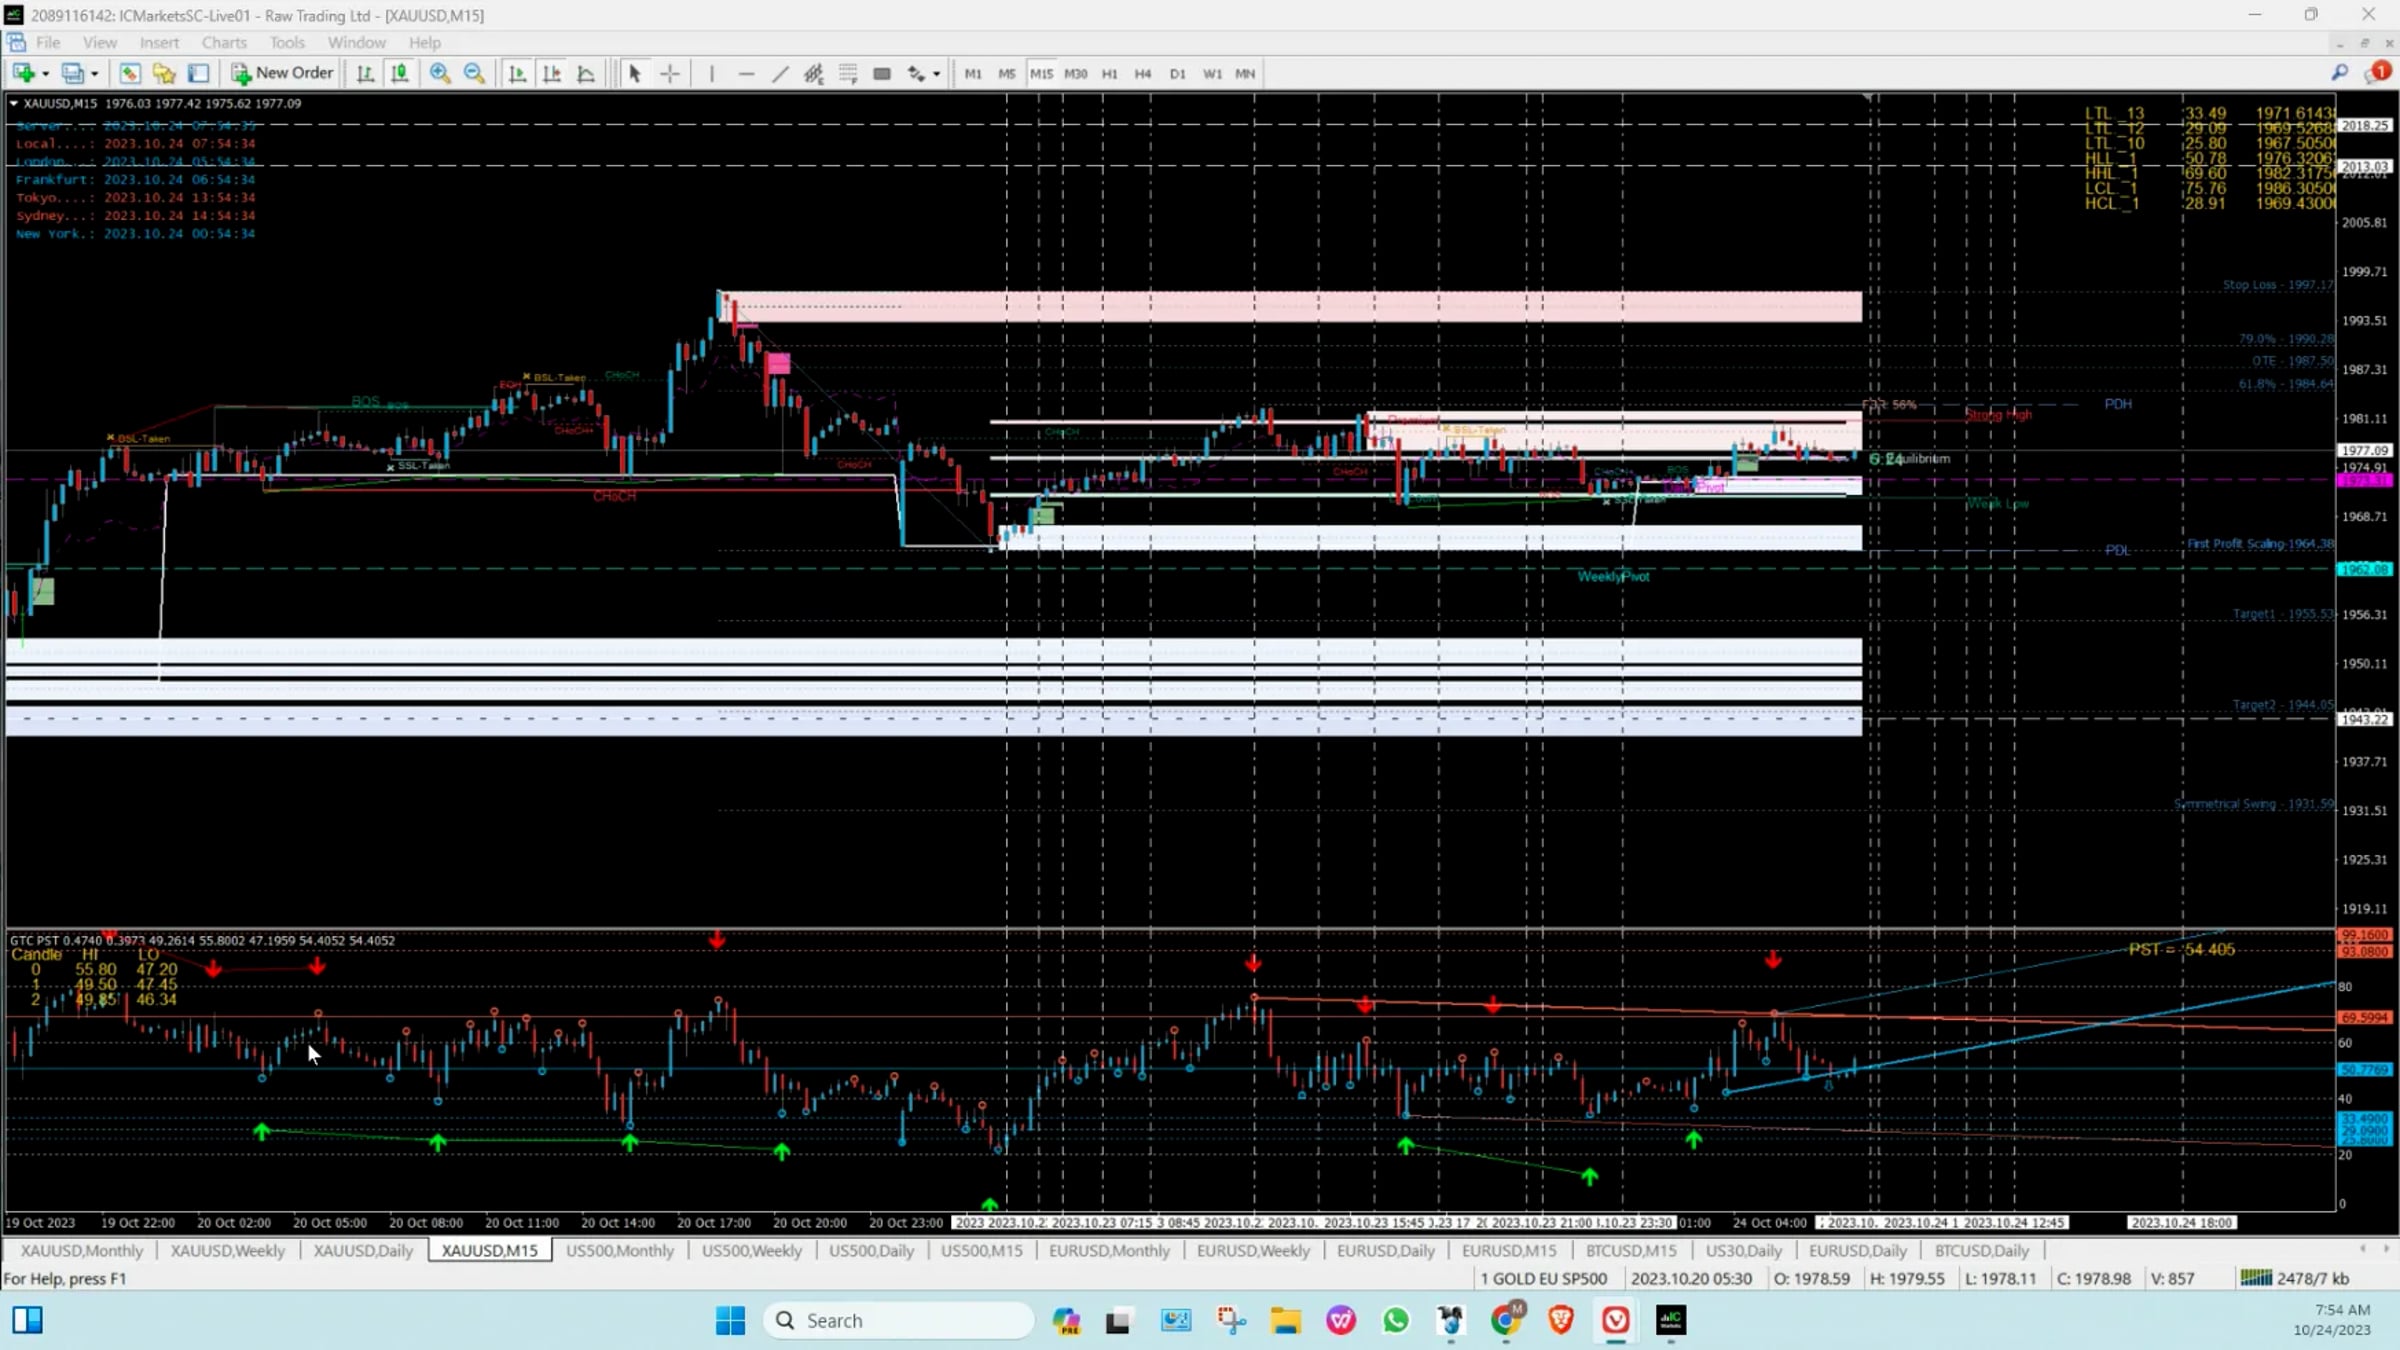The width and height of the screenshot is (2400, 1350).
Task: Expand the new chart dropdown arrow
Action: tap(45, 74)
